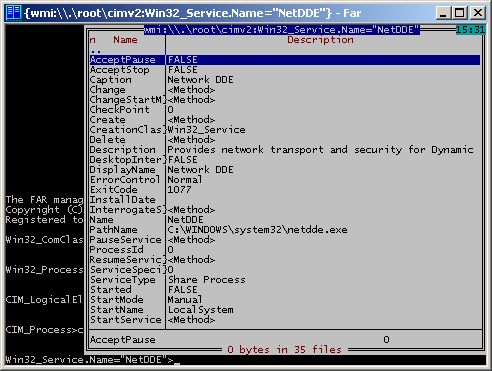Select the ServiceType property row
This screenshot has height=371, width=492.
click(x=285, y=280)
